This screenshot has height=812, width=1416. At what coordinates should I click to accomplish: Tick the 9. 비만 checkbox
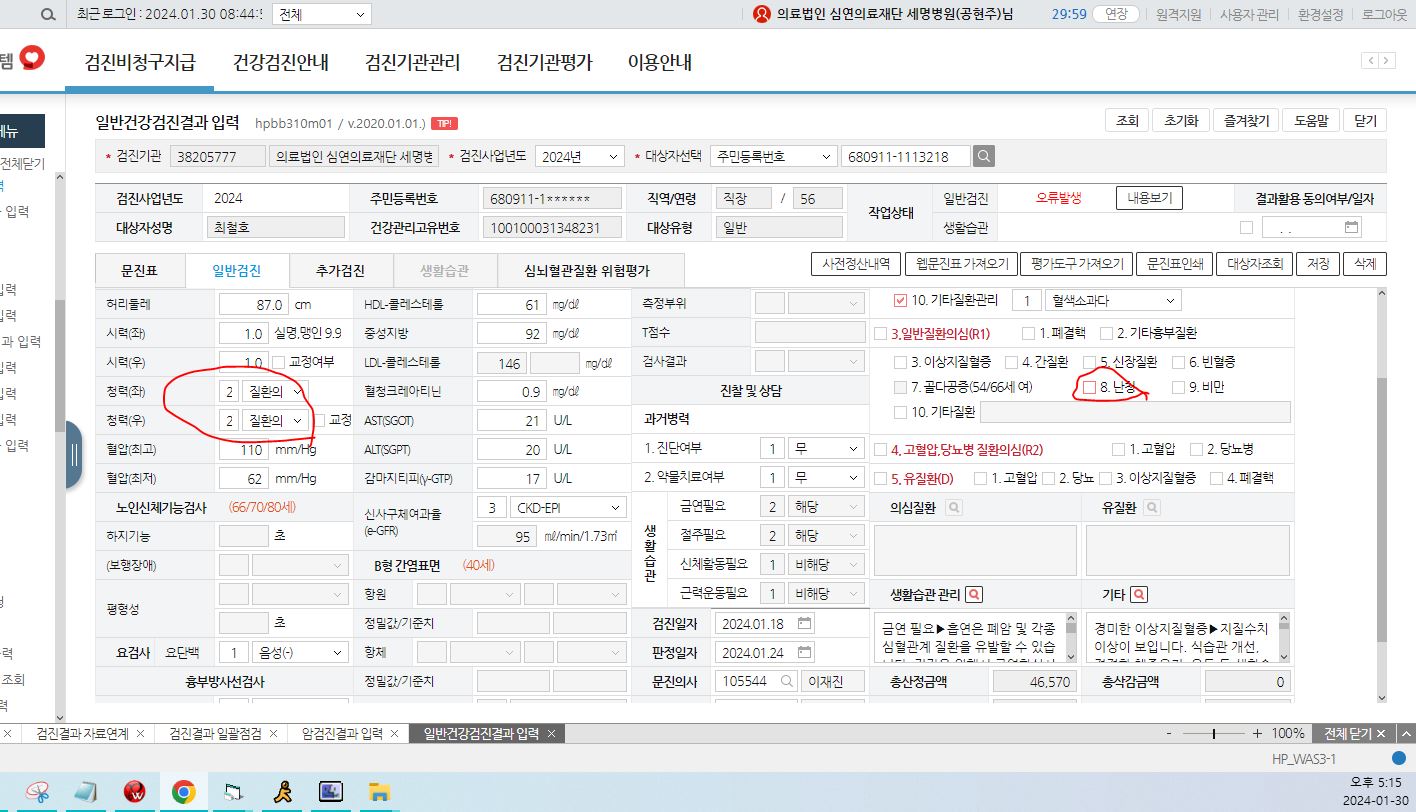click(1179, 387)
